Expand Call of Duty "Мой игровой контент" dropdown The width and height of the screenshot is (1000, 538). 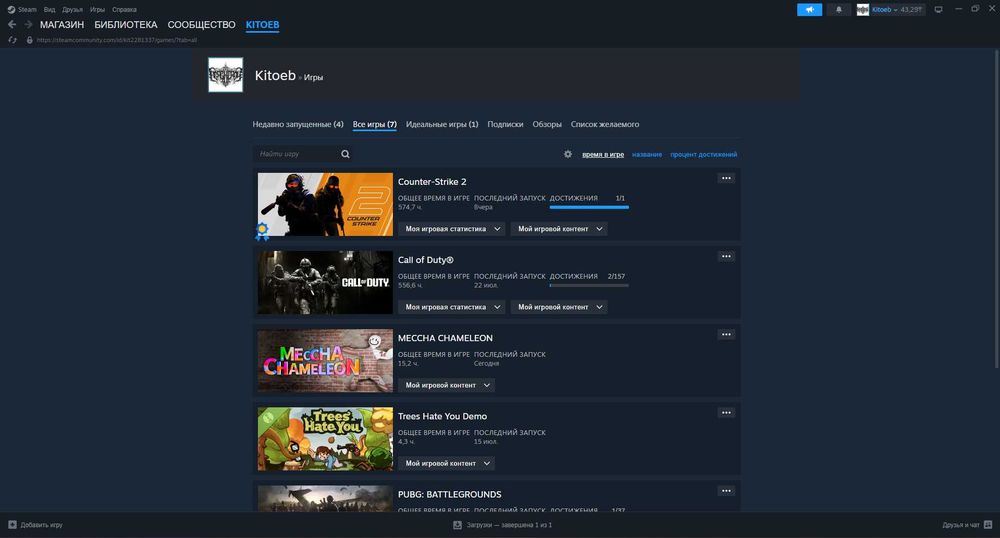[559, 307]
